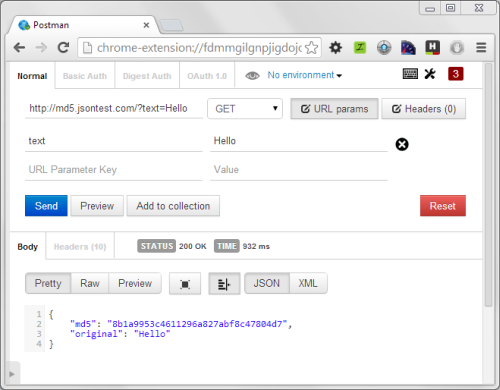Switch to the OAuth 1.0 tab
Screen dimensions: 500x390
[207, 76]
